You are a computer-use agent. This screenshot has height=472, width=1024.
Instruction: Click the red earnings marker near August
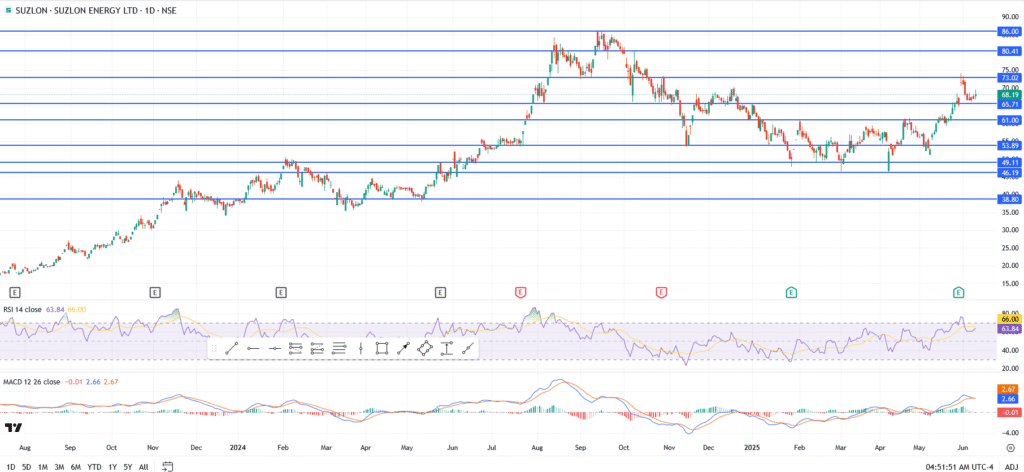(x=520, y=292)
